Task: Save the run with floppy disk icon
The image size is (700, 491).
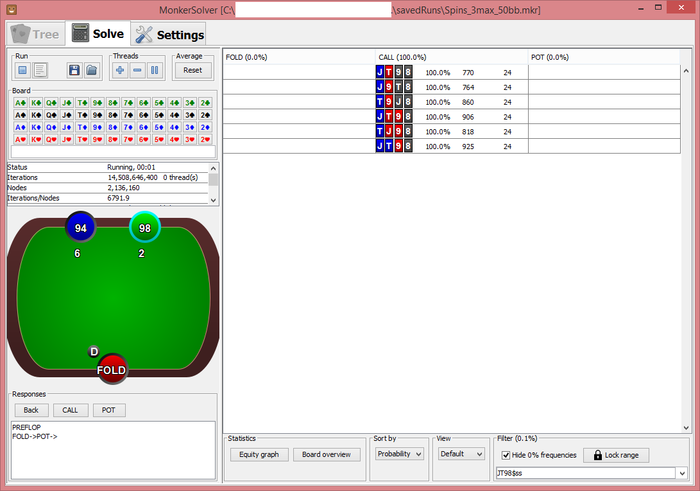Action: click(x=75, y=70)
